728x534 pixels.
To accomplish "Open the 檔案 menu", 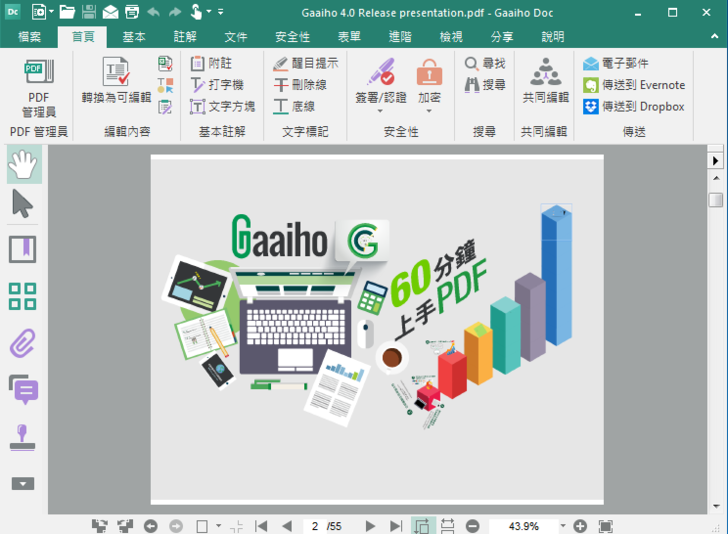I will click(x=29, y=37).
